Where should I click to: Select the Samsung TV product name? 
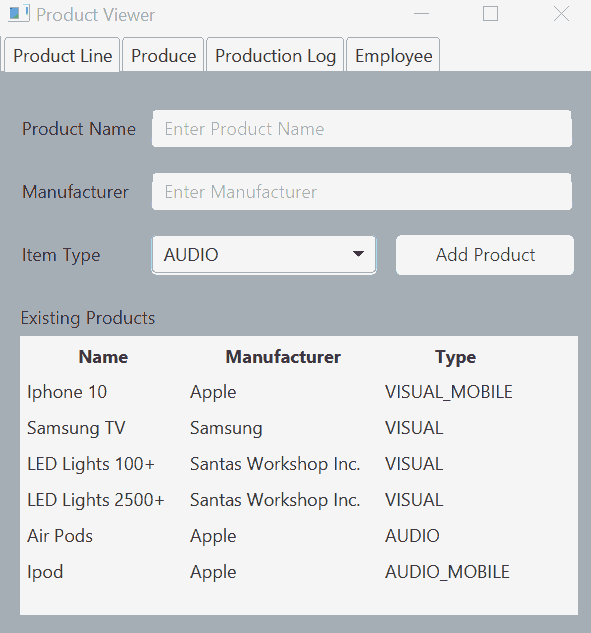coord(76,428)
